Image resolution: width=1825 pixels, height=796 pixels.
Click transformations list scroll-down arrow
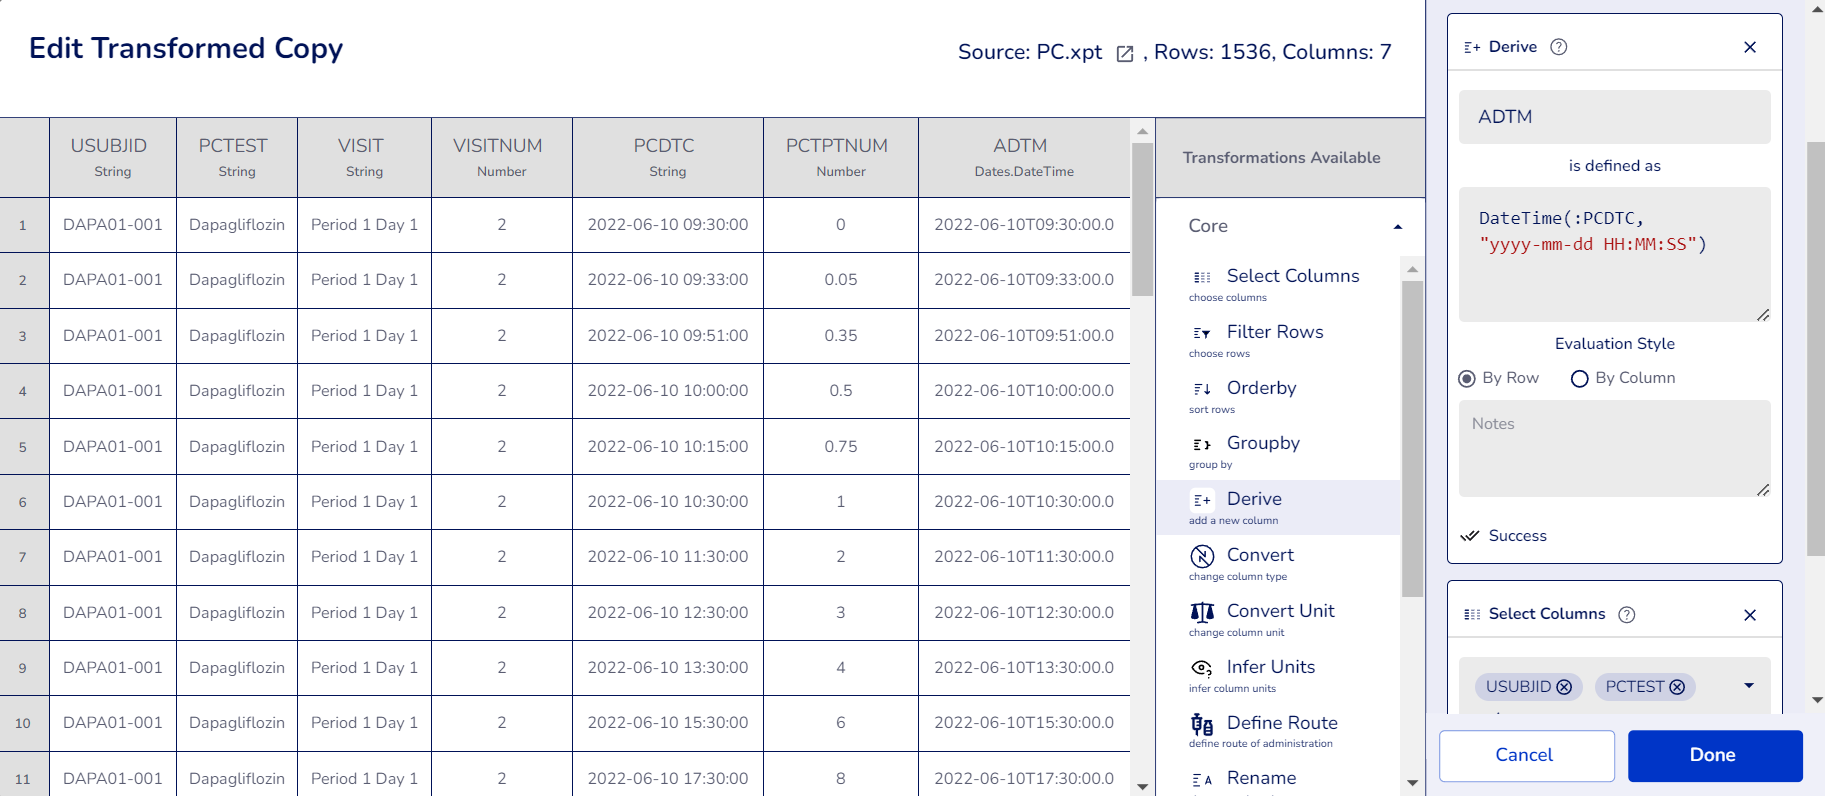1412,783
